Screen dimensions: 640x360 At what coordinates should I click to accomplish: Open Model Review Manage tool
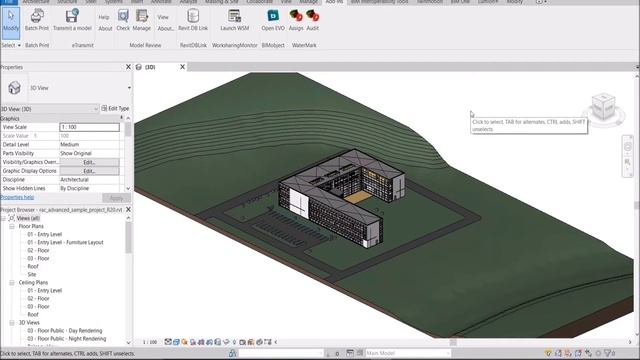[142, 20]
